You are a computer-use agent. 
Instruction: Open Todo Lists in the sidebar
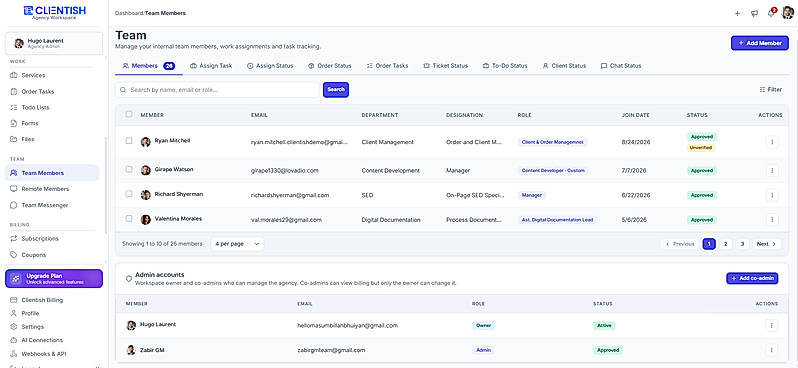pyautogui.click(x=35, y=107)
